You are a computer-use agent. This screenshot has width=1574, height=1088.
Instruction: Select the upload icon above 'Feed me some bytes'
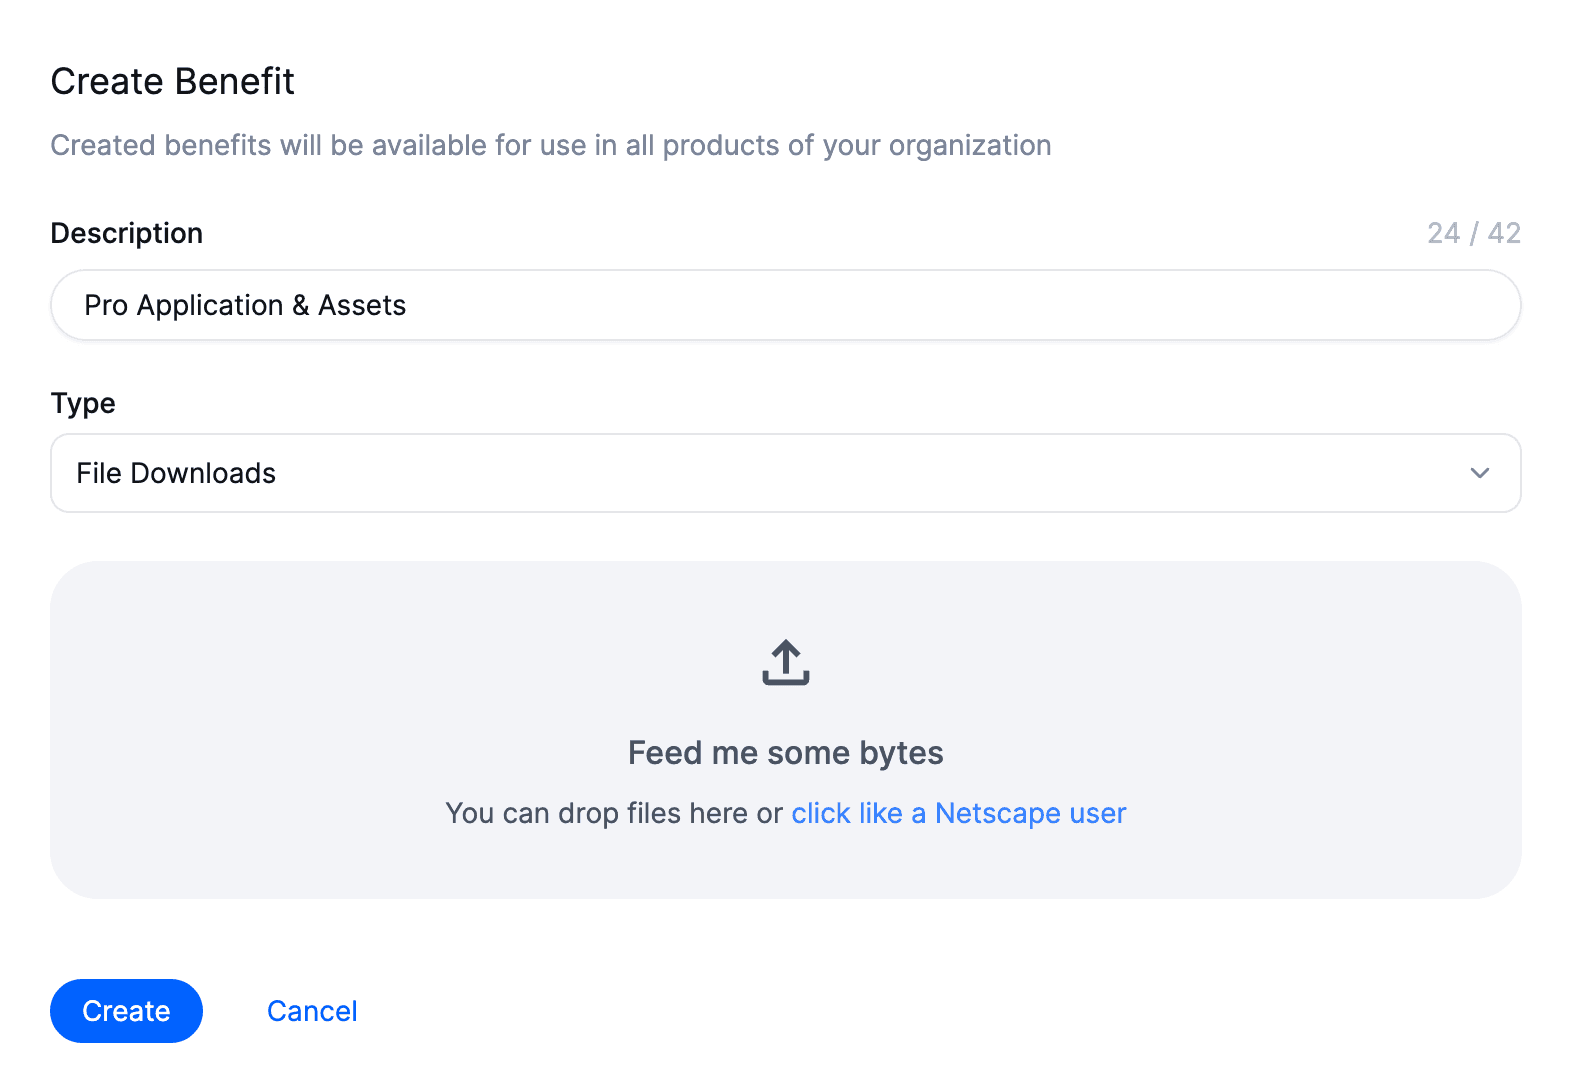point(785,661)
